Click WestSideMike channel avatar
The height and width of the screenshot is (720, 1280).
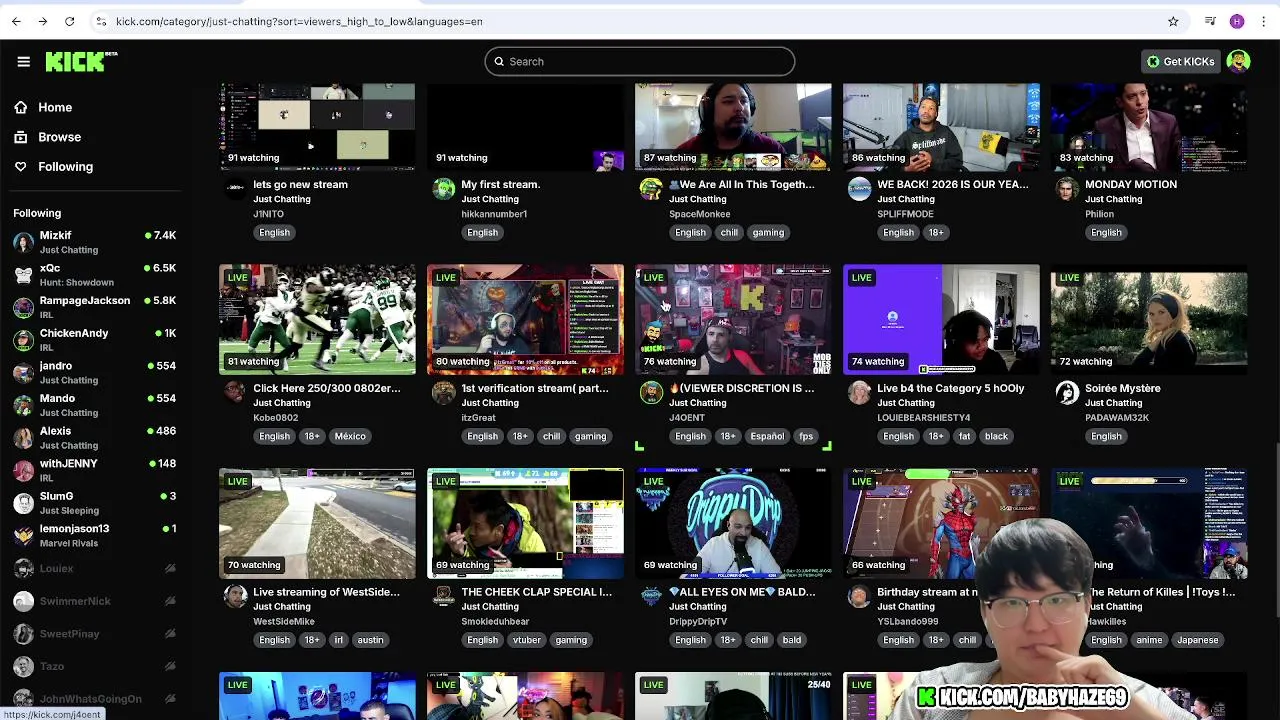point(235,595)
